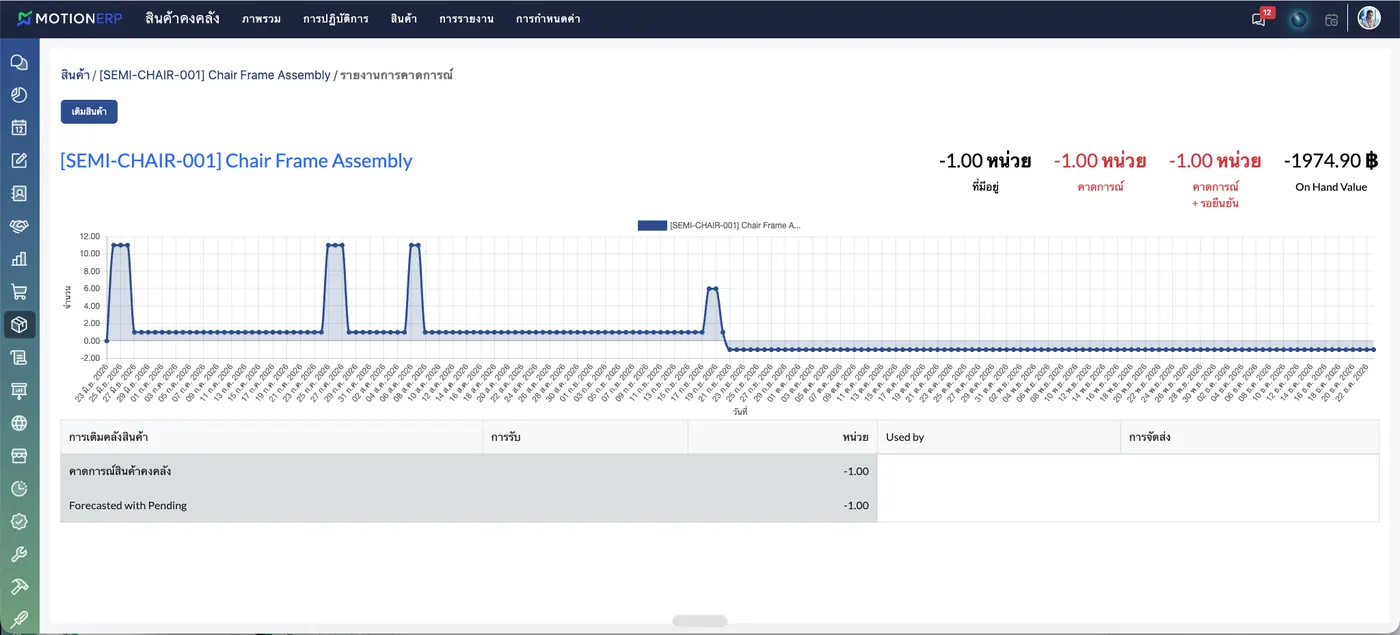Open the timesheet clock sidebar icon
Viewport: 1400px width, 635px height.
click(19, 488)
